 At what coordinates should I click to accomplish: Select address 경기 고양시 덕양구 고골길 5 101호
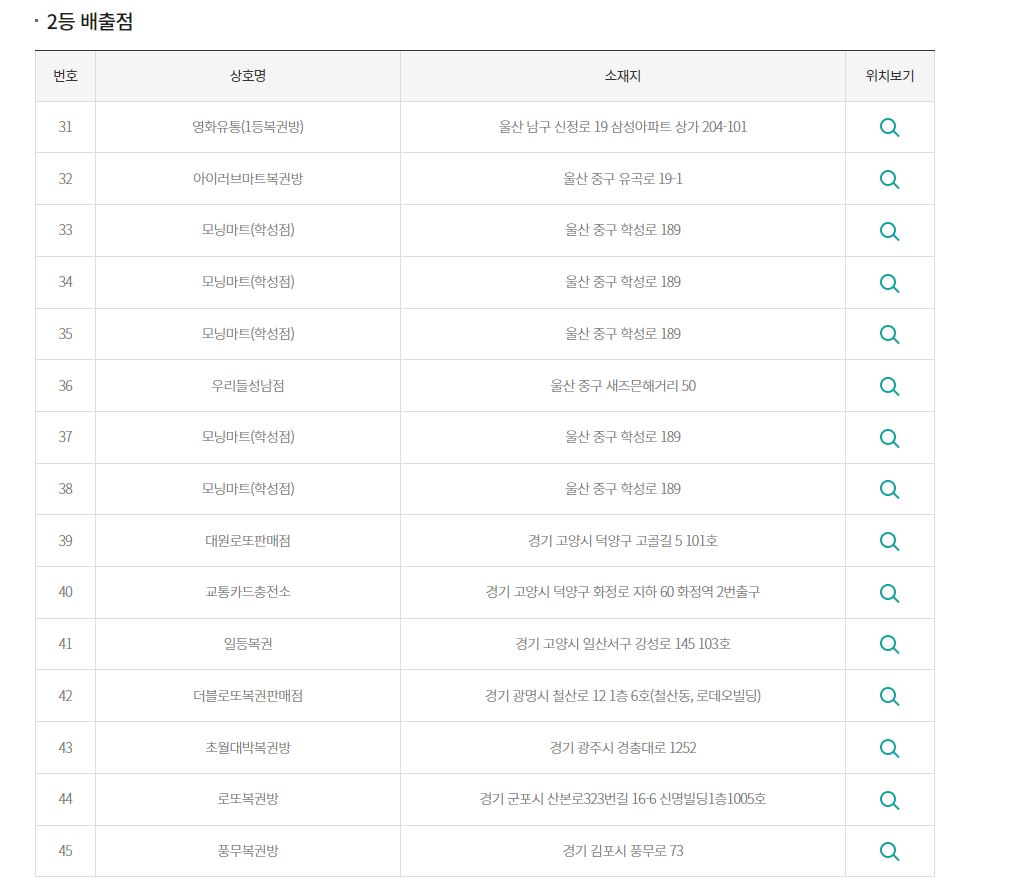(622, 540)
